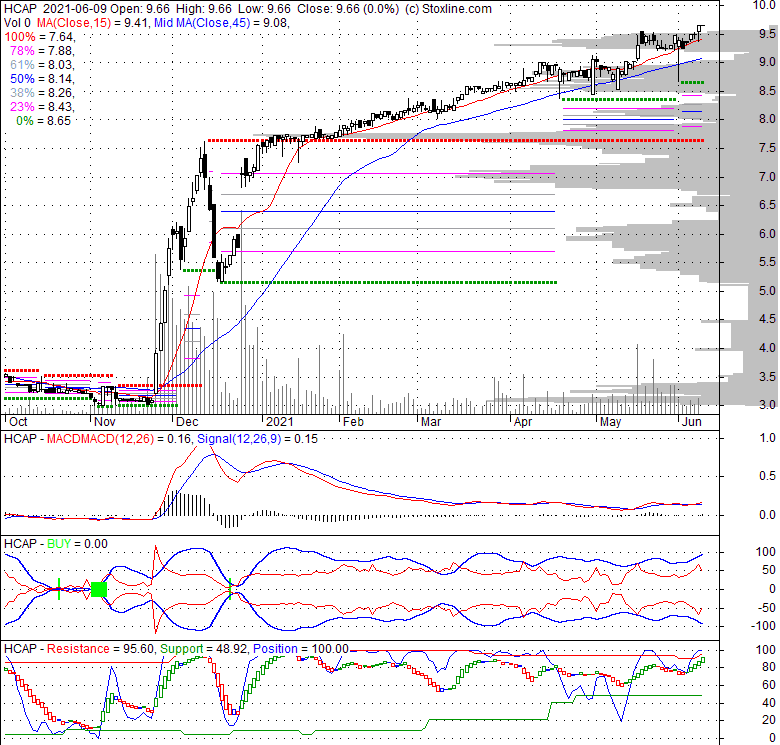Click the 78% = 7.88 level label
Screen dimensions: 780x745
click(42, 51)
